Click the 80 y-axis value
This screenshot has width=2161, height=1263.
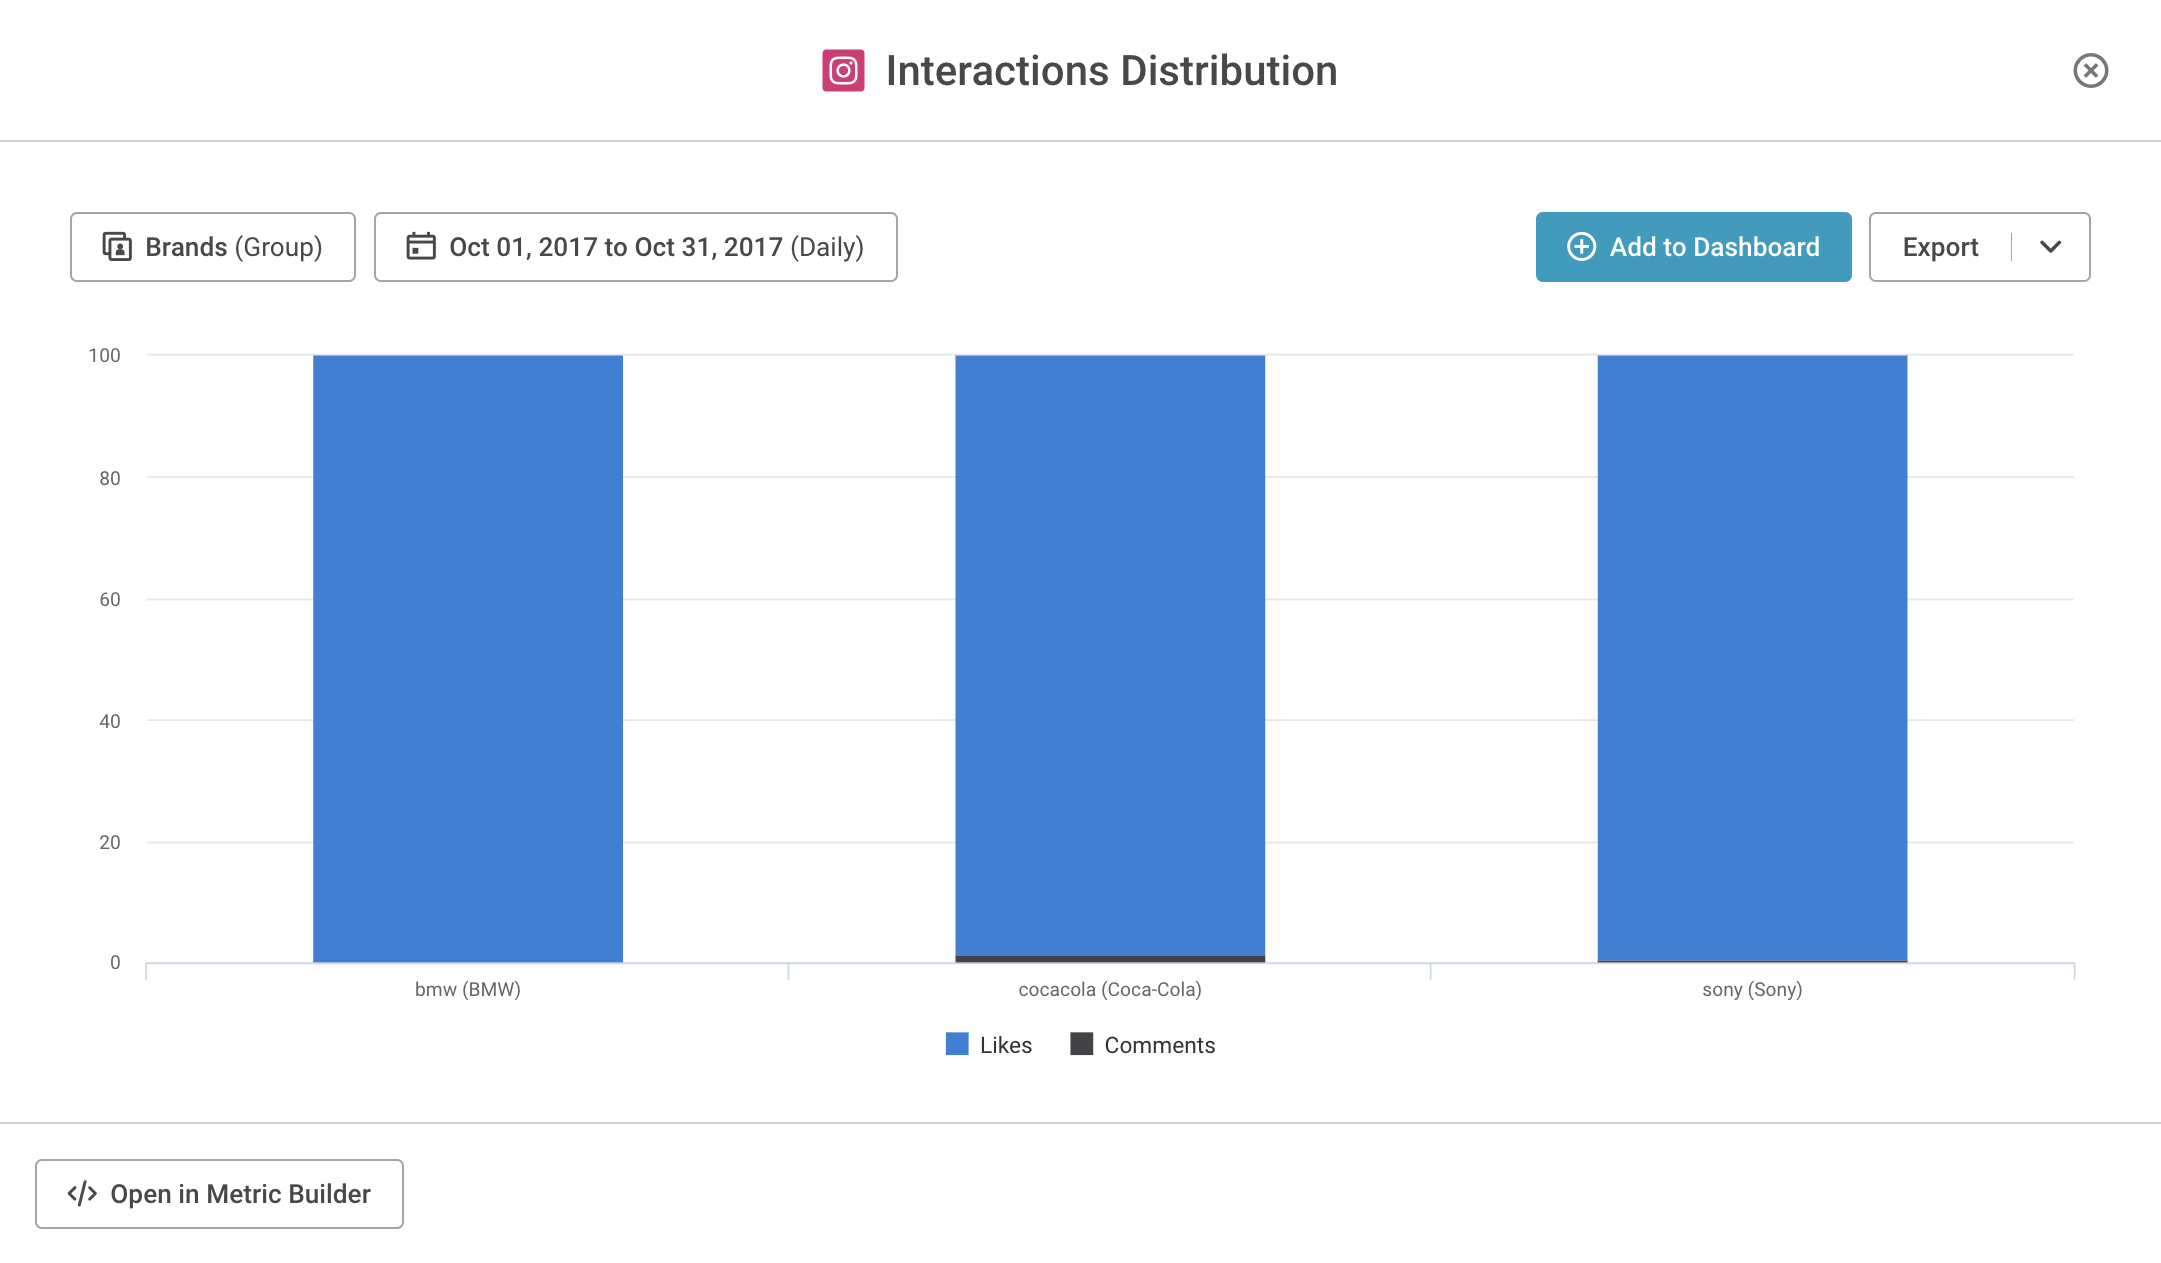coord(110,478)
